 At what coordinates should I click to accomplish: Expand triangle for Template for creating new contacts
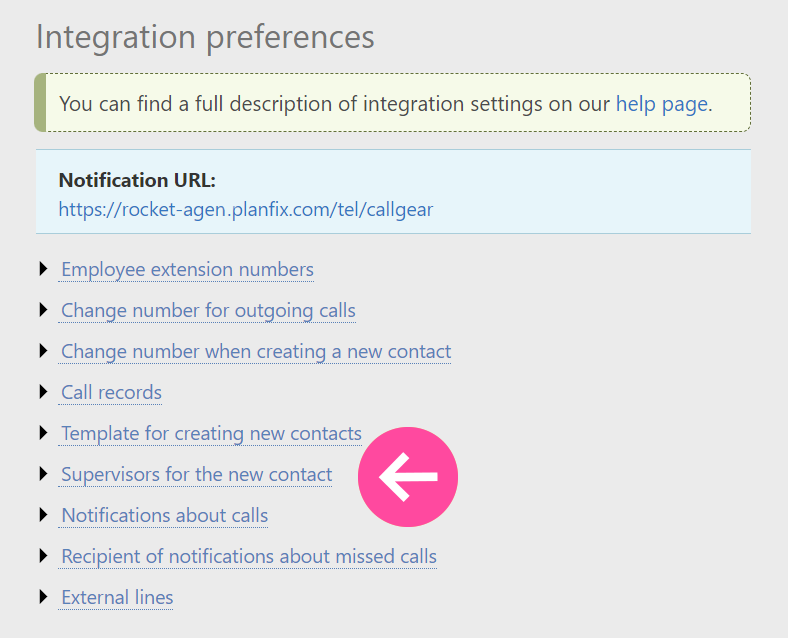click(x=43, y=433)
